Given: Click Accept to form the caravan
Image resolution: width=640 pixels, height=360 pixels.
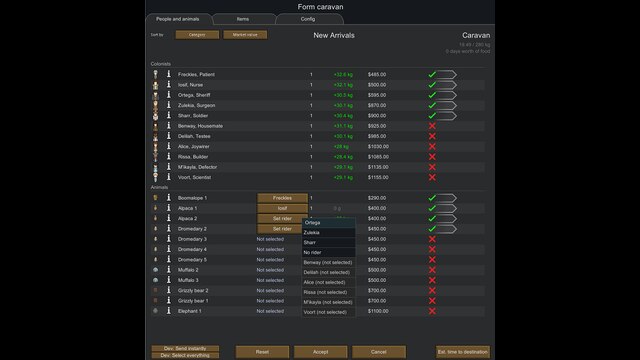Looking at the screenshot, I should [x=320, y=351].
